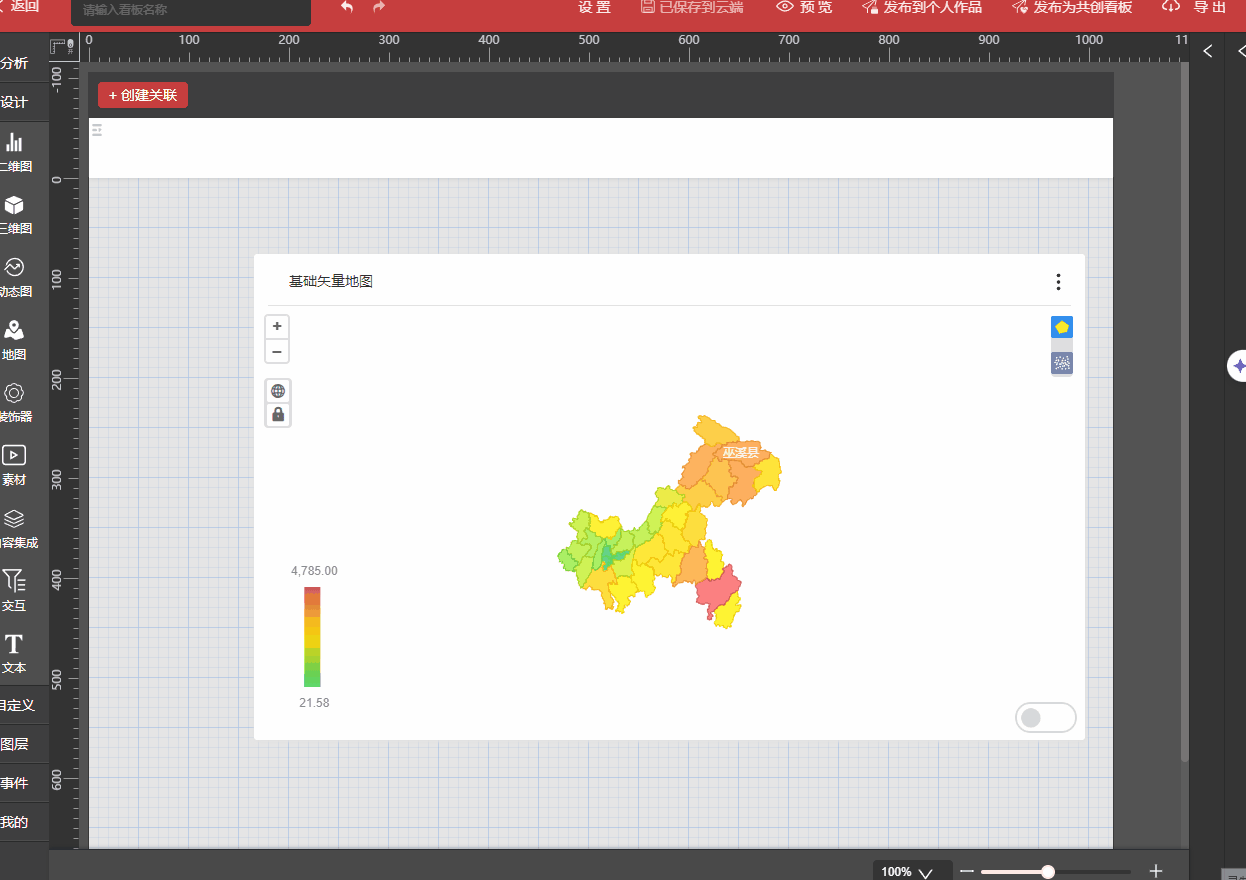Image resolution: width=1246 pixels, height=880 pixels.
Task: Click the globe reset-view map icon
Action: click(278, 391)
